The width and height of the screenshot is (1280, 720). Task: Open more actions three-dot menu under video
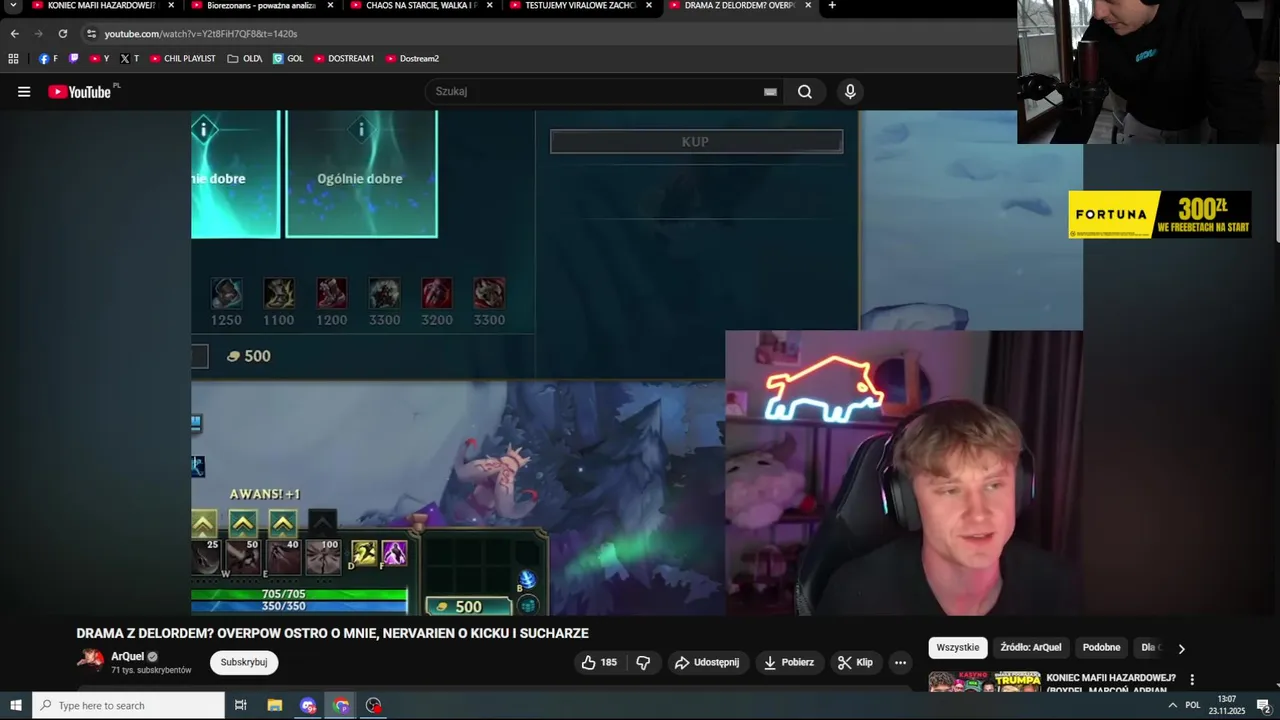[x=900, y=662]
